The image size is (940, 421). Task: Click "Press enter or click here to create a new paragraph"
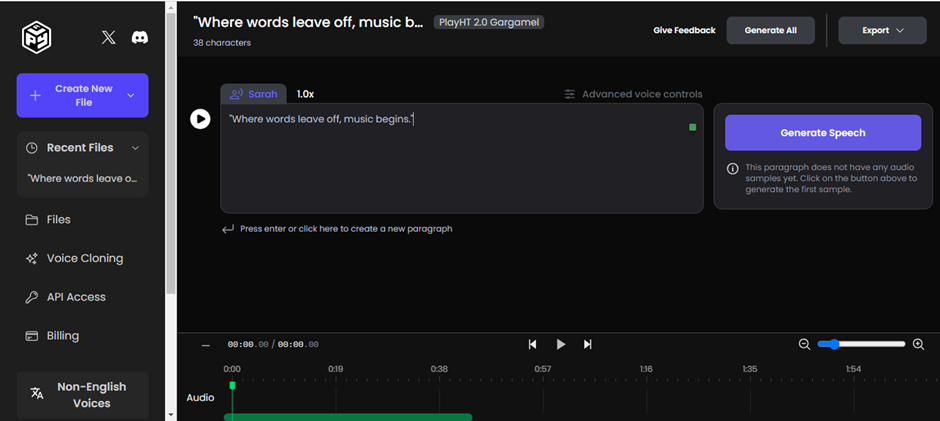pos(346,228)
